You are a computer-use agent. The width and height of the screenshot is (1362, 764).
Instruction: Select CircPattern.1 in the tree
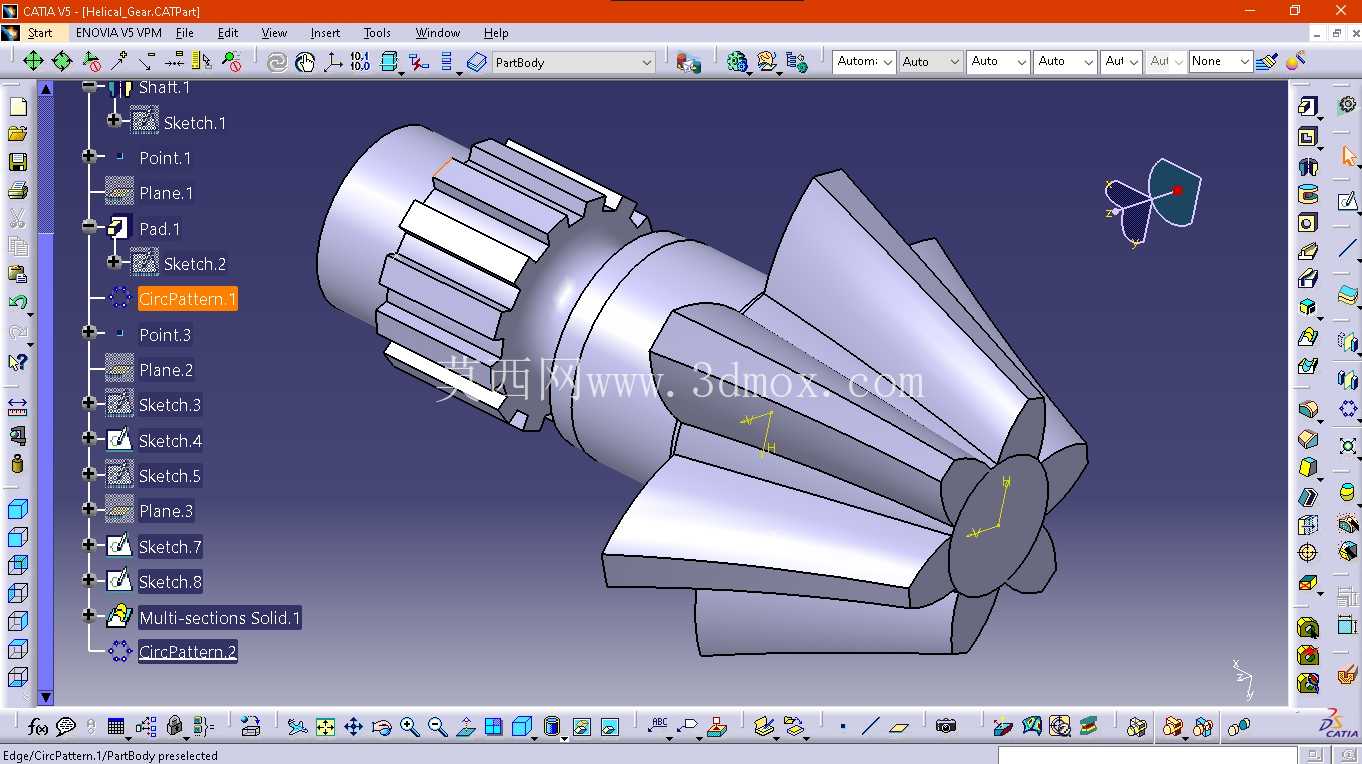pyautogui.click(x=187, y=299)
